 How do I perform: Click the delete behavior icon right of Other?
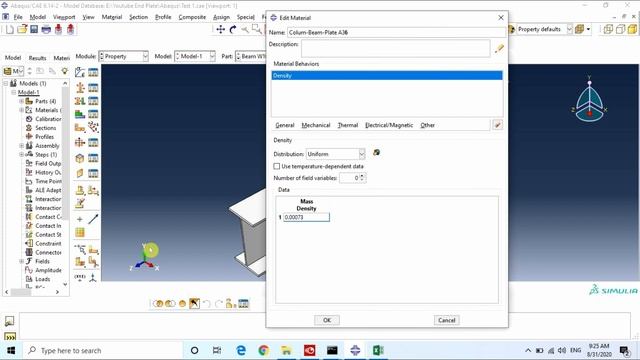point(498,125)
